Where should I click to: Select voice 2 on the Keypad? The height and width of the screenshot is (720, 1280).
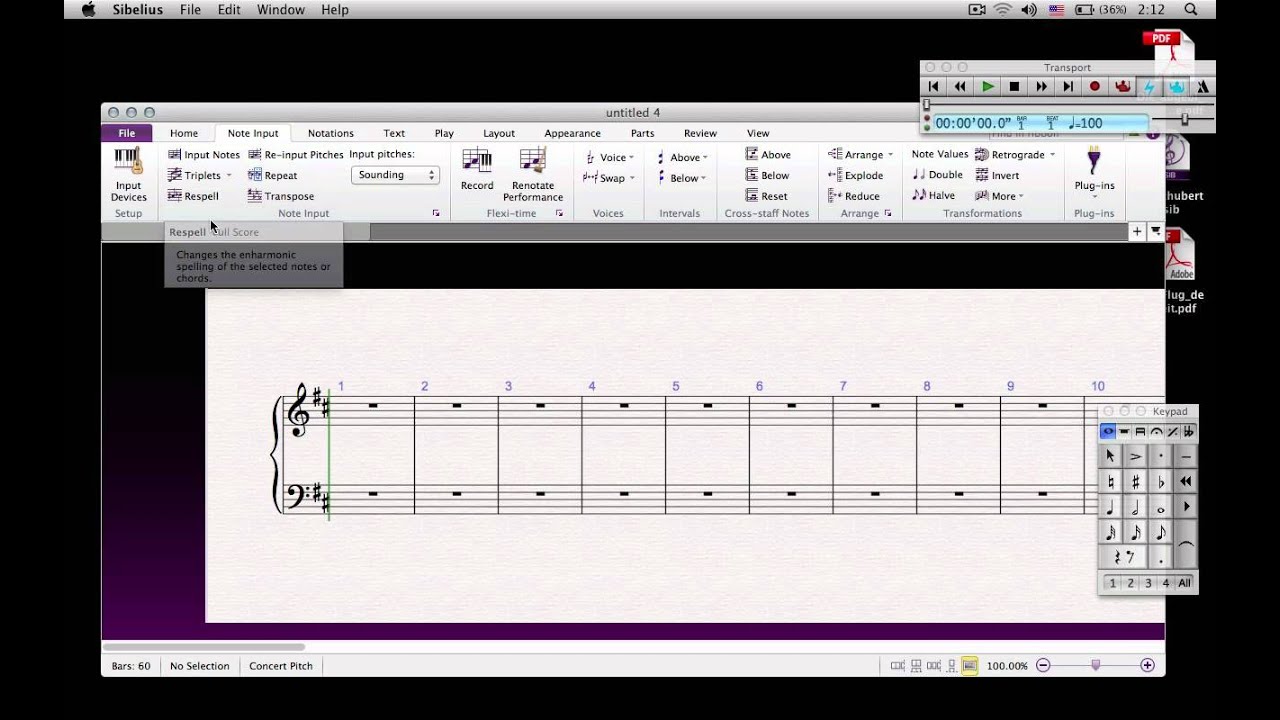pos(1130,583)
